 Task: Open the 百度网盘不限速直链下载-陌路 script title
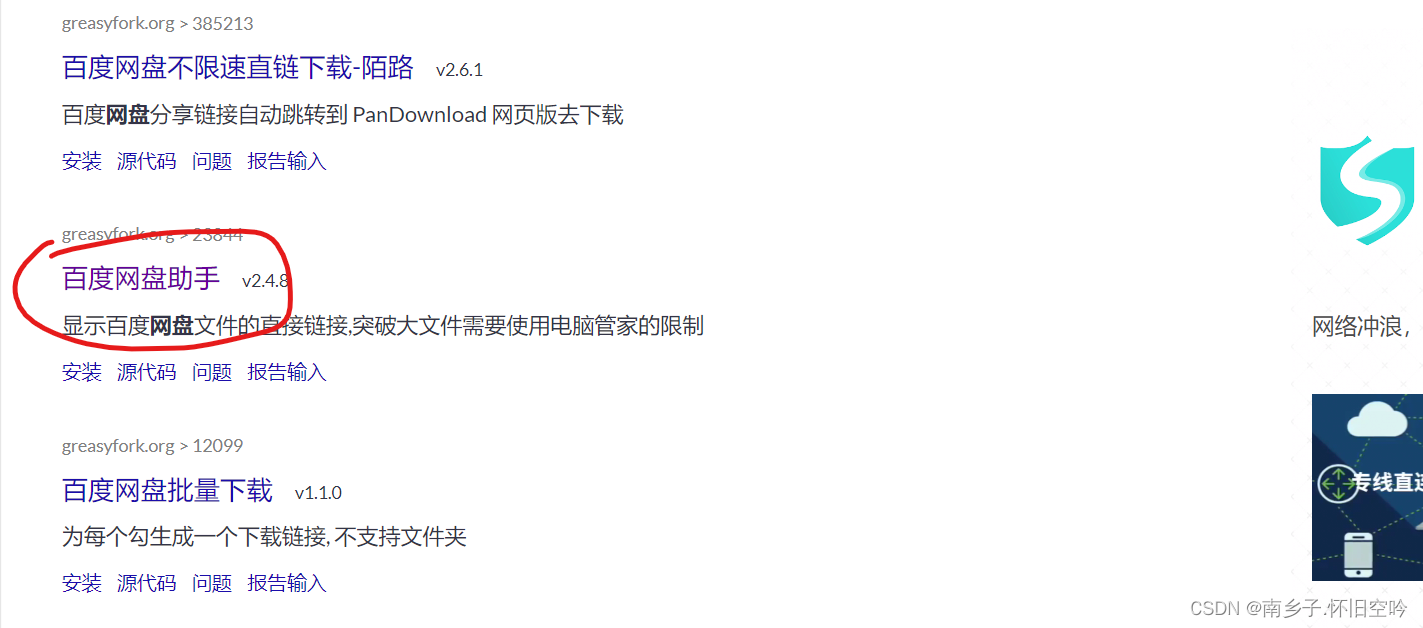238,67
